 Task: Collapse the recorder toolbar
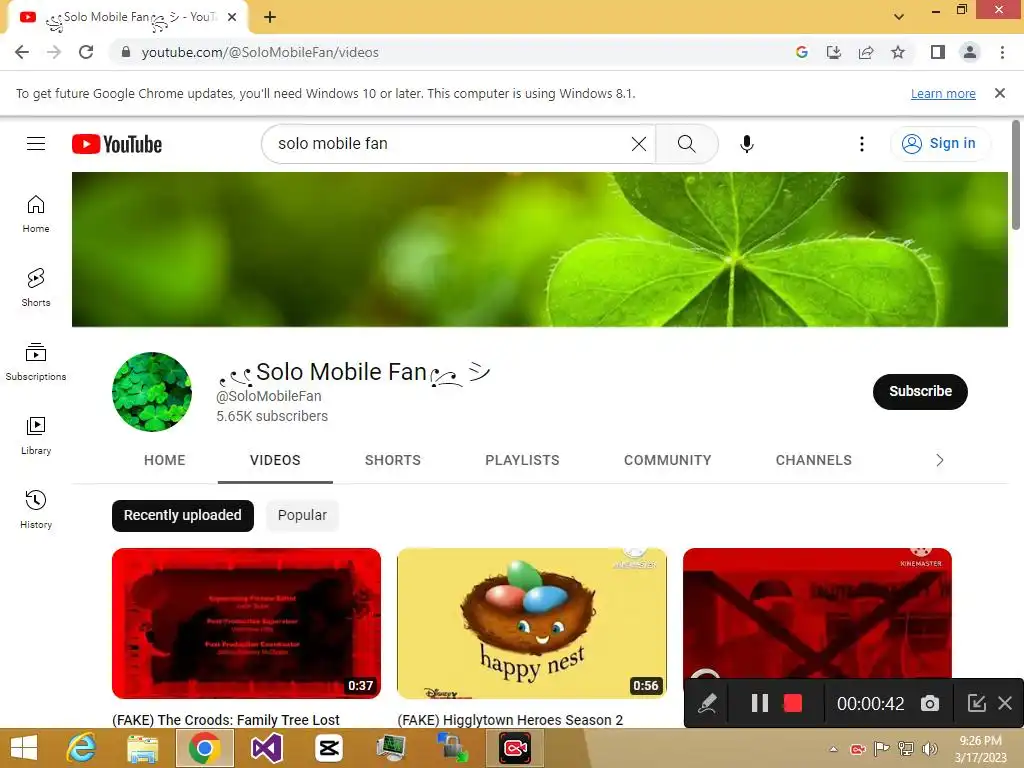(x=976, y=703)
